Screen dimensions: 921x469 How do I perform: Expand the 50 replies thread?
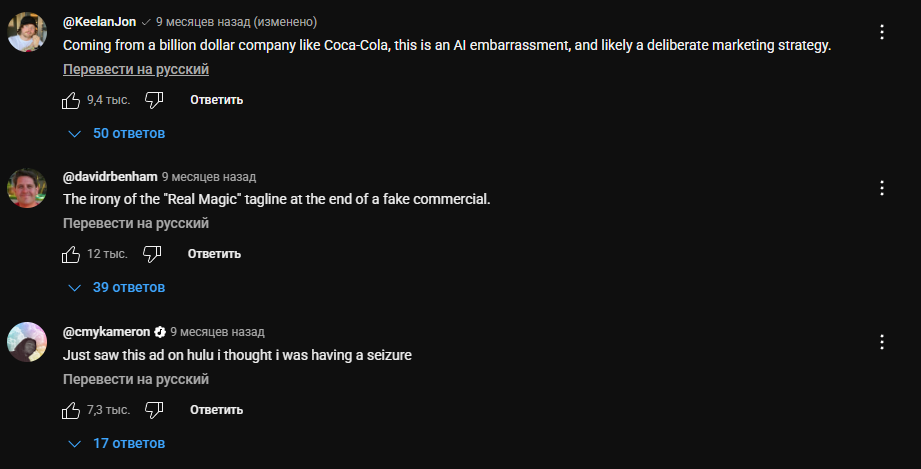116,133
